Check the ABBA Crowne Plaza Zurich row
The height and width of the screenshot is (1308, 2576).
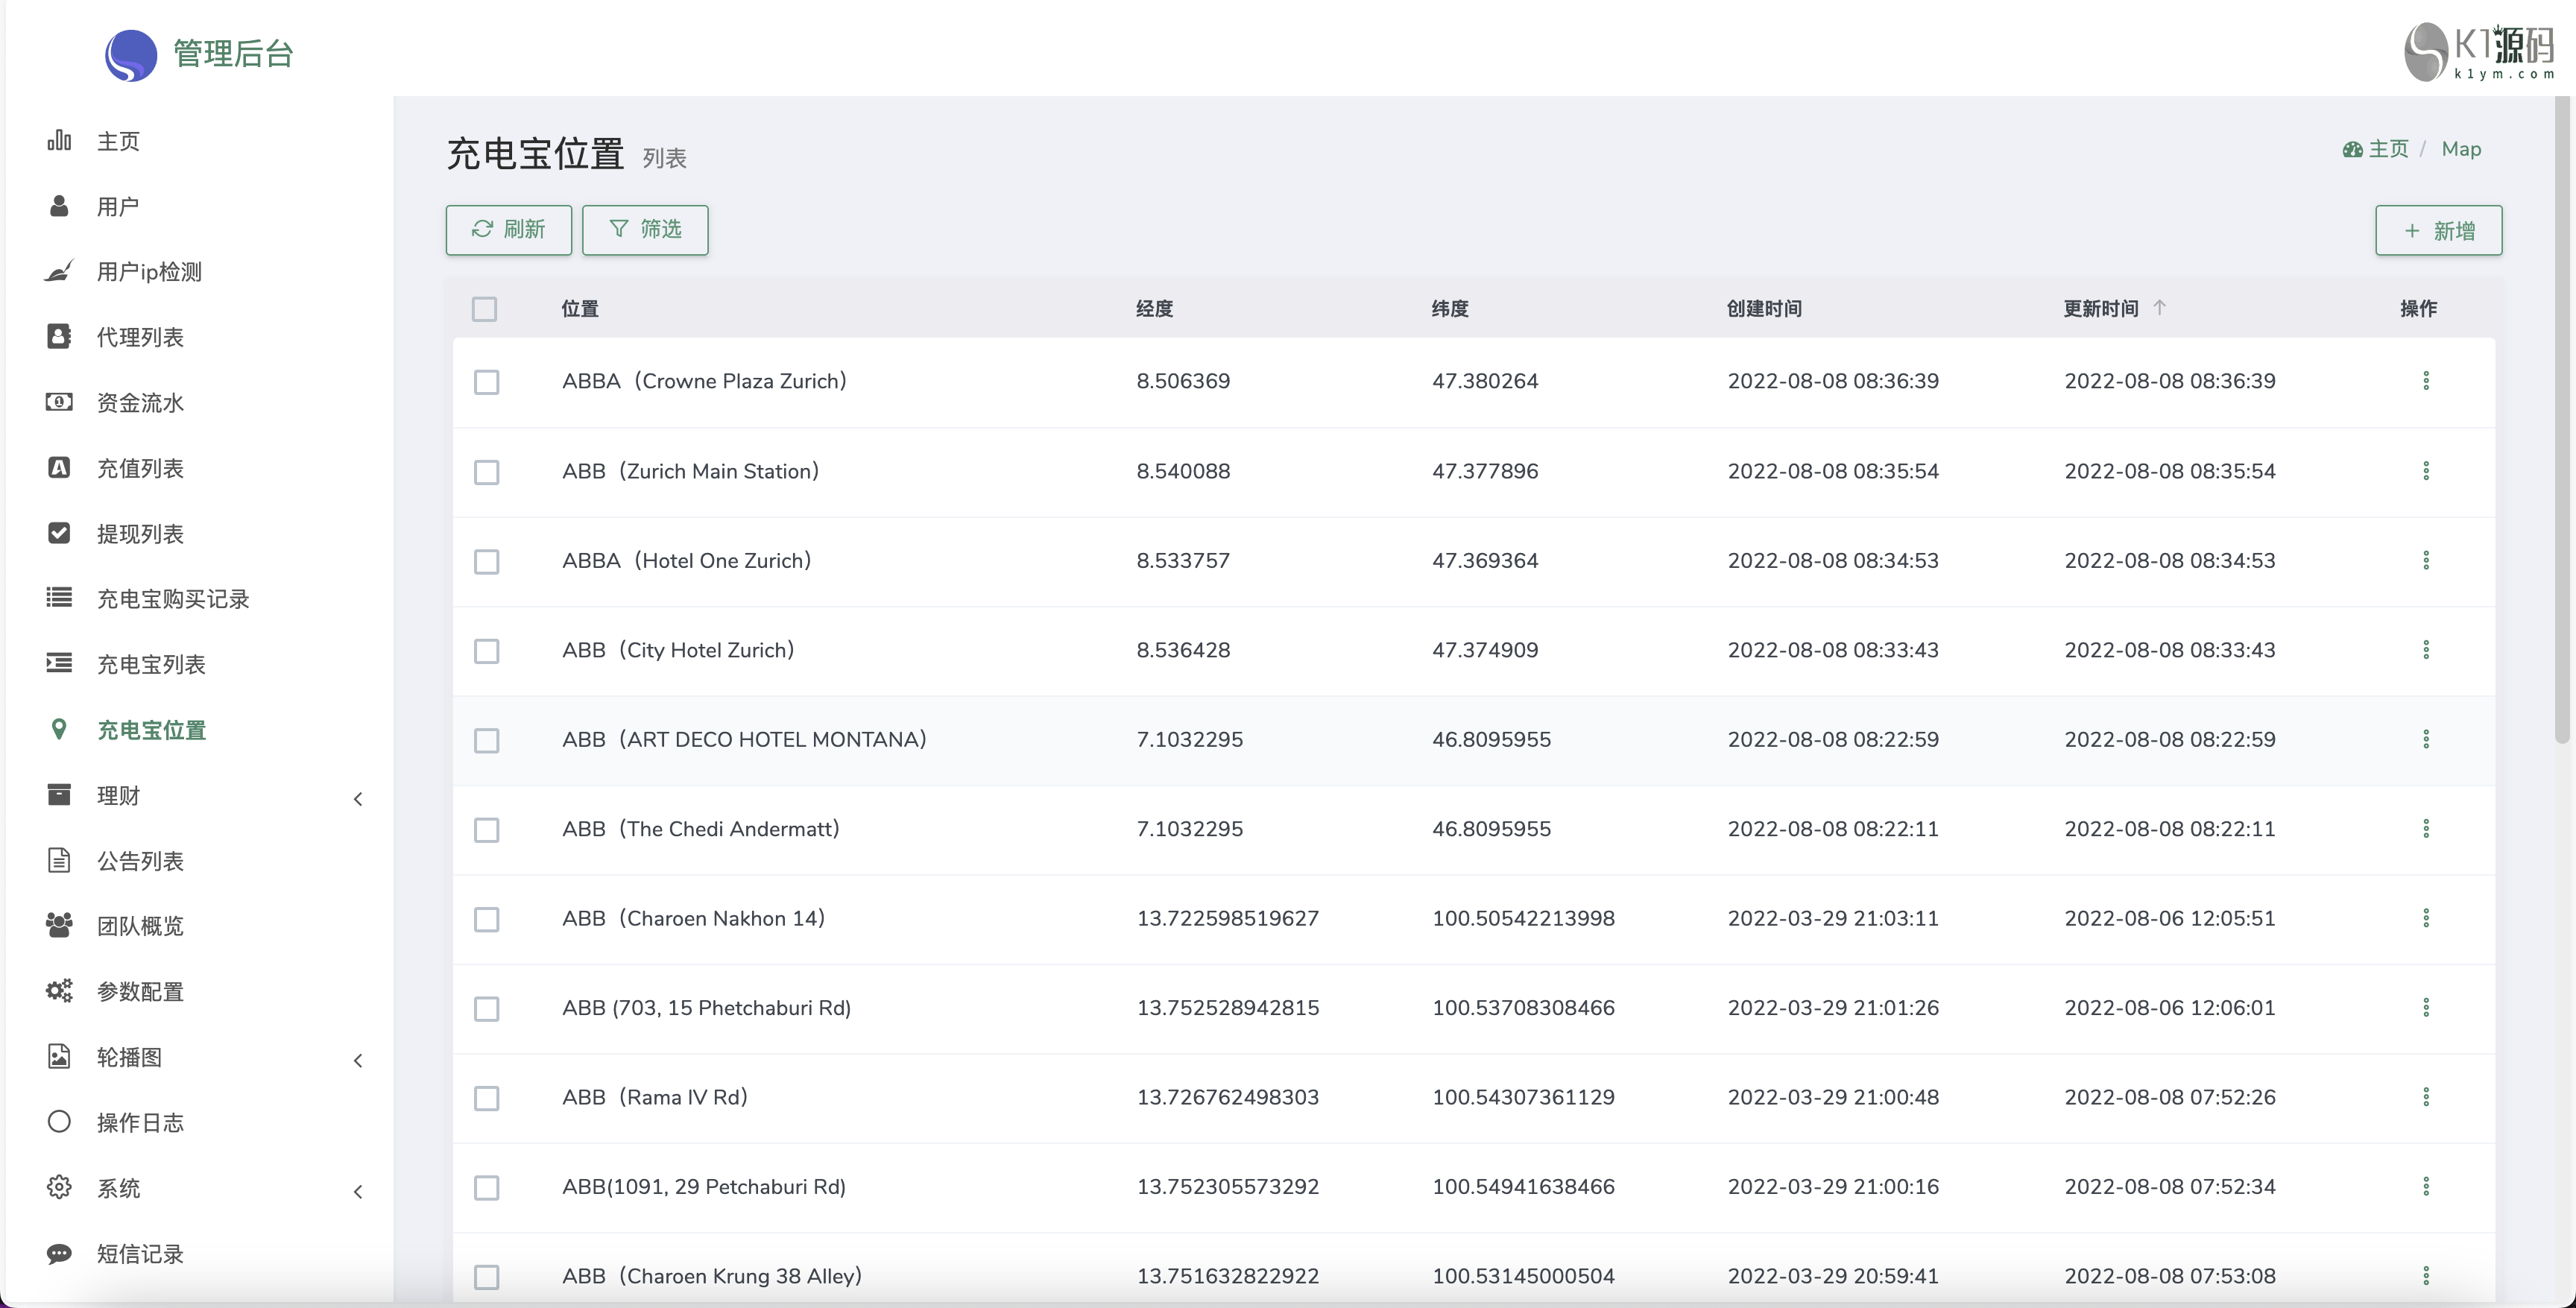[487, 382]
